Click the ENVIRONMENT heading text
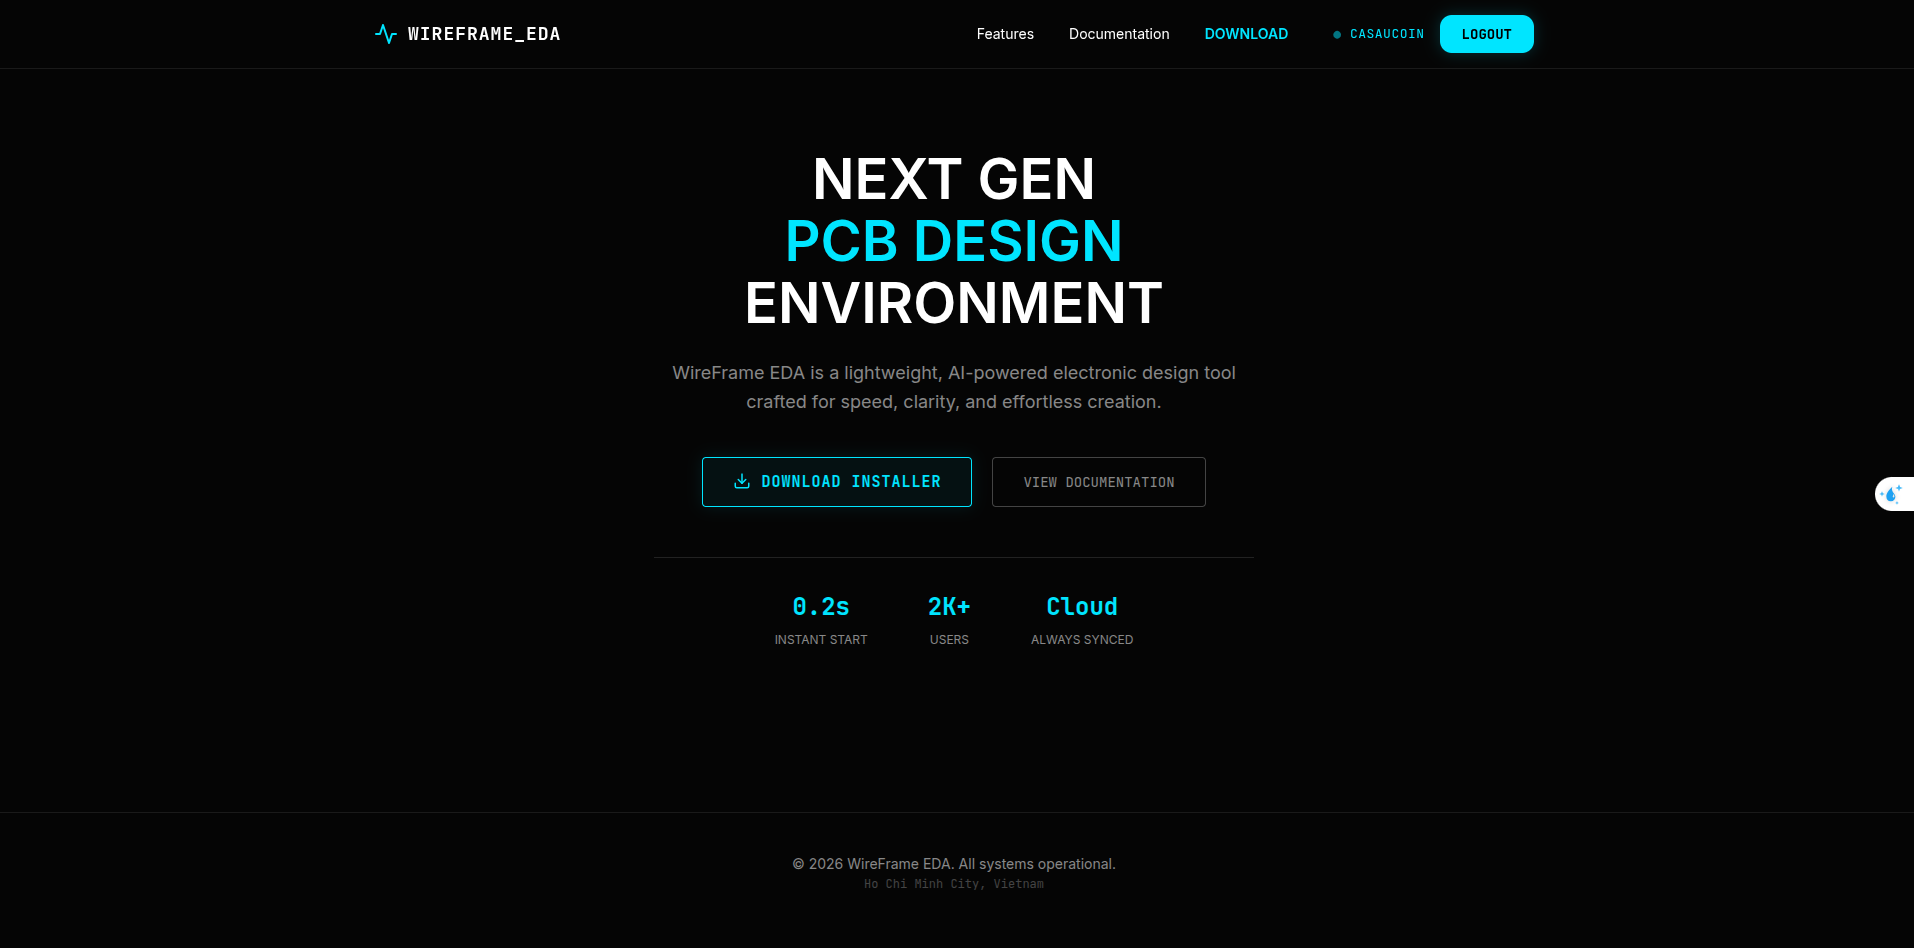Image resolution: width=1914 pixels, height=948 pixels. pos(954,303)
